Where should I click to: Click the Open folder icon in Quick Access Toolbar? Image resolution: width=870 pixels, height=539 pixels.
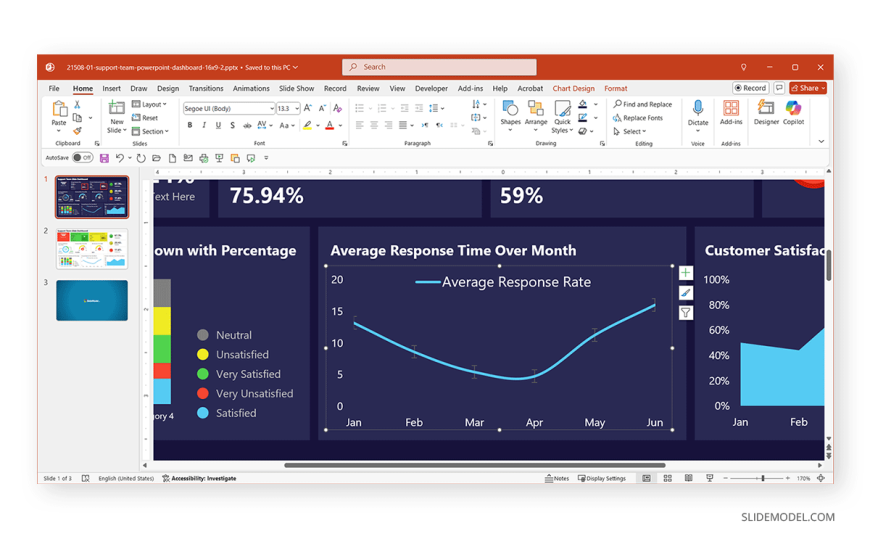pos(156,158)
